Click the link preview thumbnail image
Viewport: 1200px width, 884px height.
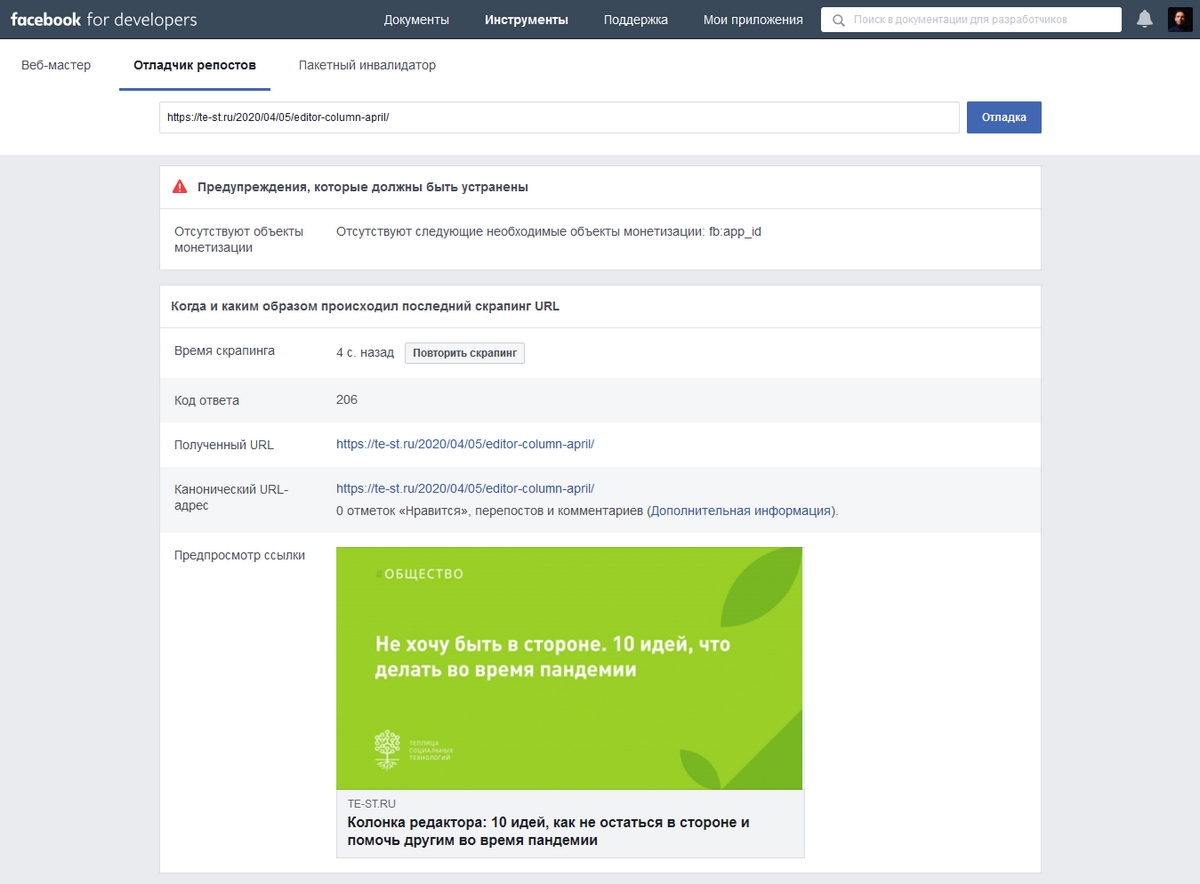pyautogui.click(x=570, y=668)
